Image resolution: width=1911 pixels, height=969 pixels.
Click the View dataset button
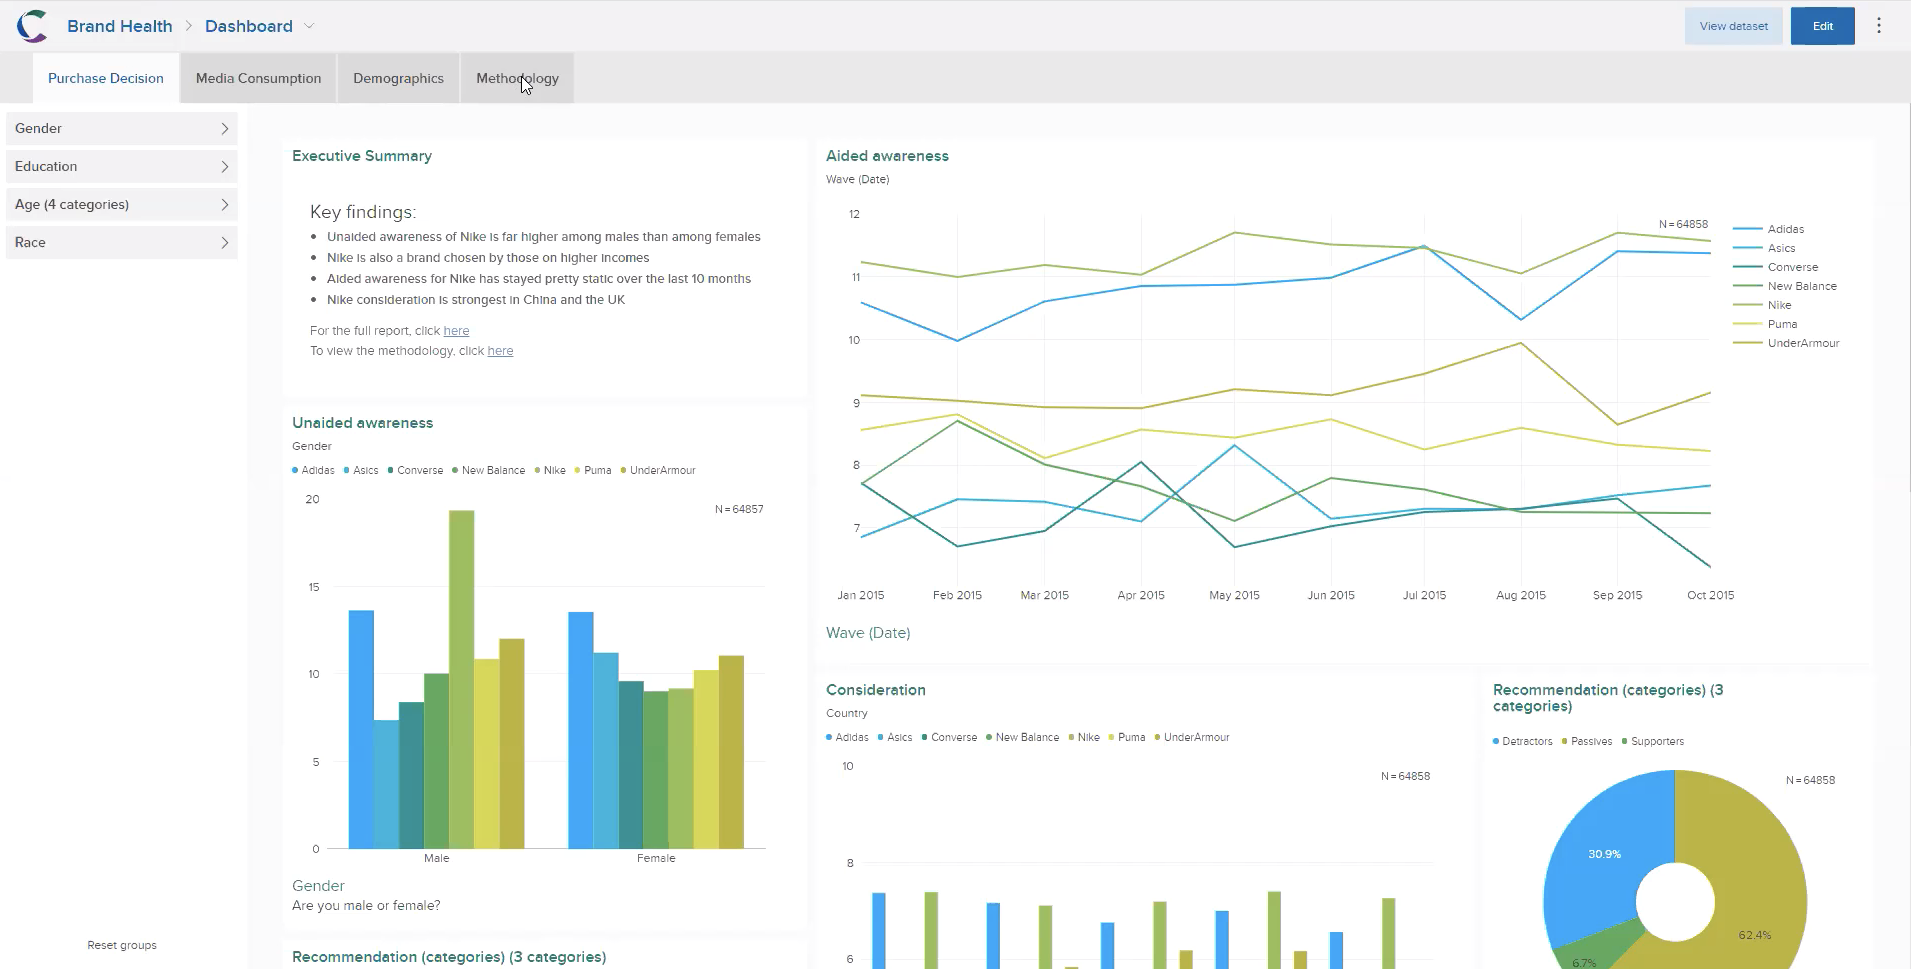pyautogui.click(x=1732, y=25)
